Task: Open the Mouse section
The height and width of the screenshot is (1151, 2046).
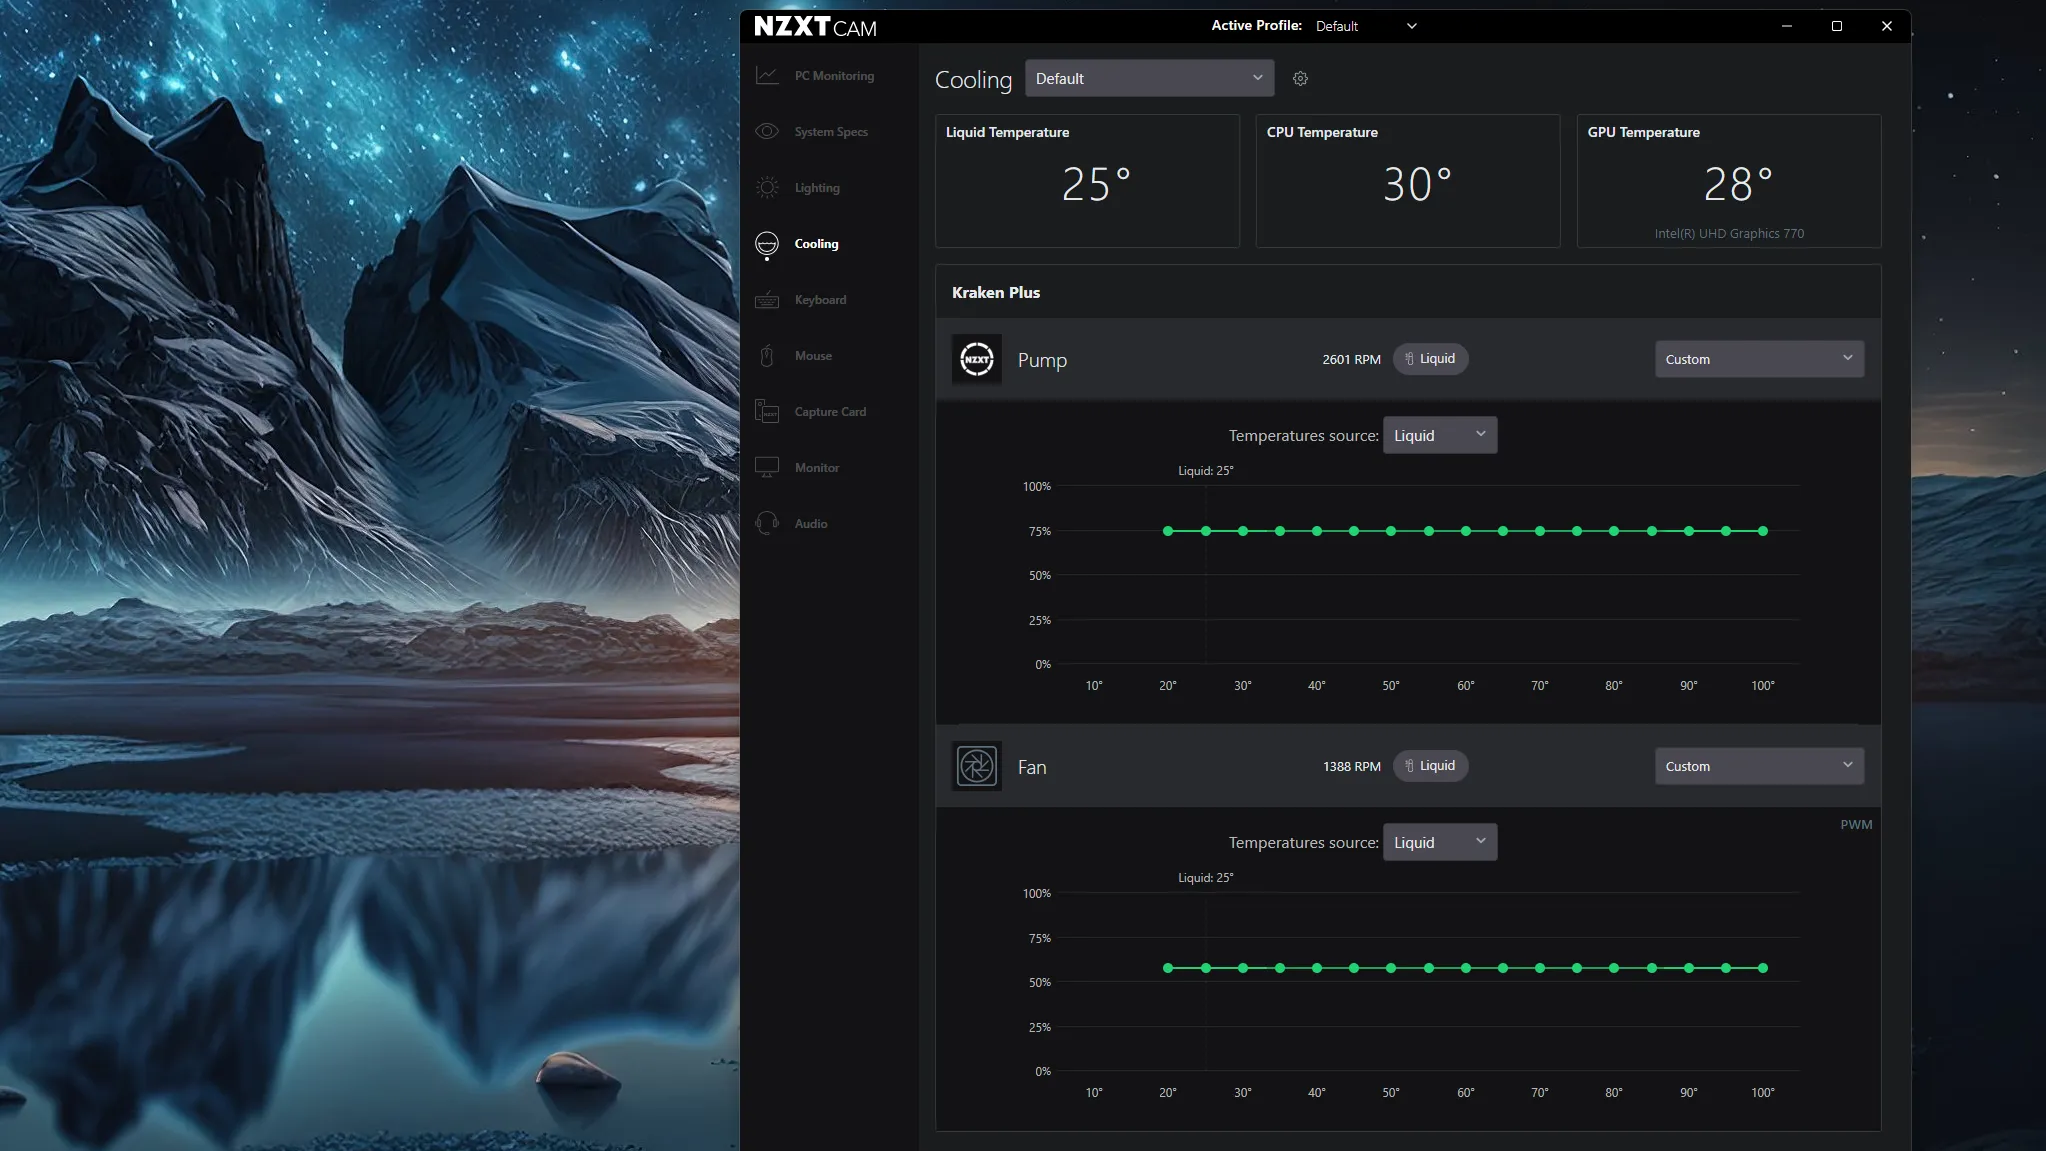Action: 813,356
